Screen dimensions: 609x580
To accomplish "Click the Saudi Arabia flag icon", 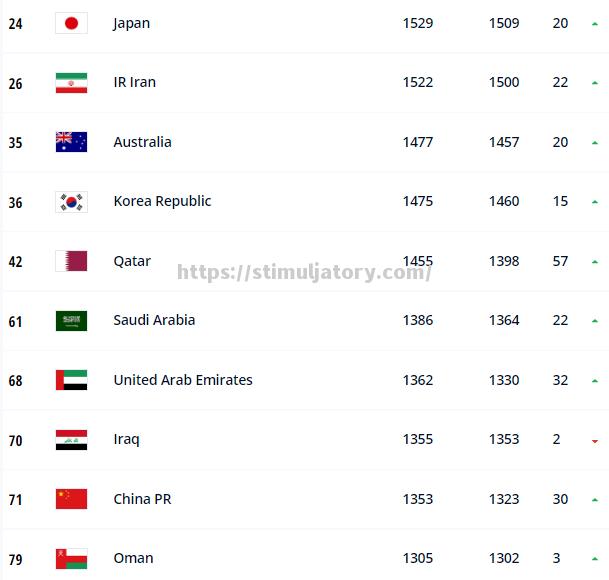I will point(71,321).
